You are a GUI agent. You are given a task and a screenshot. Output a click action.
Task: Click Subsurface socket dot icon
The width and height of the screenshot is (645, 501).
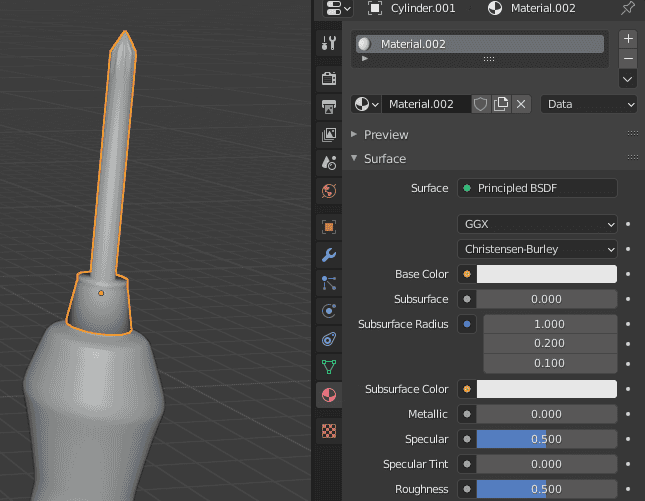(467, 299)
